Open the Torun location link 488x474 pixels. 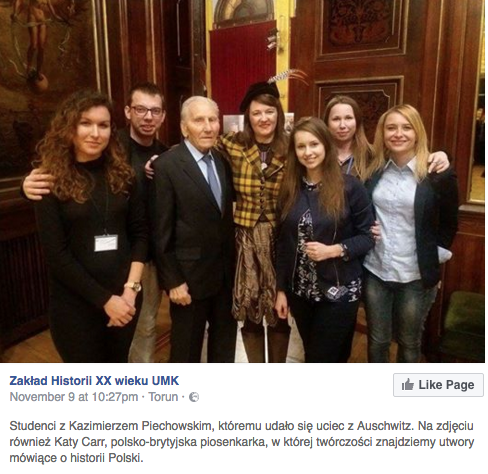(x=163, y=397)
